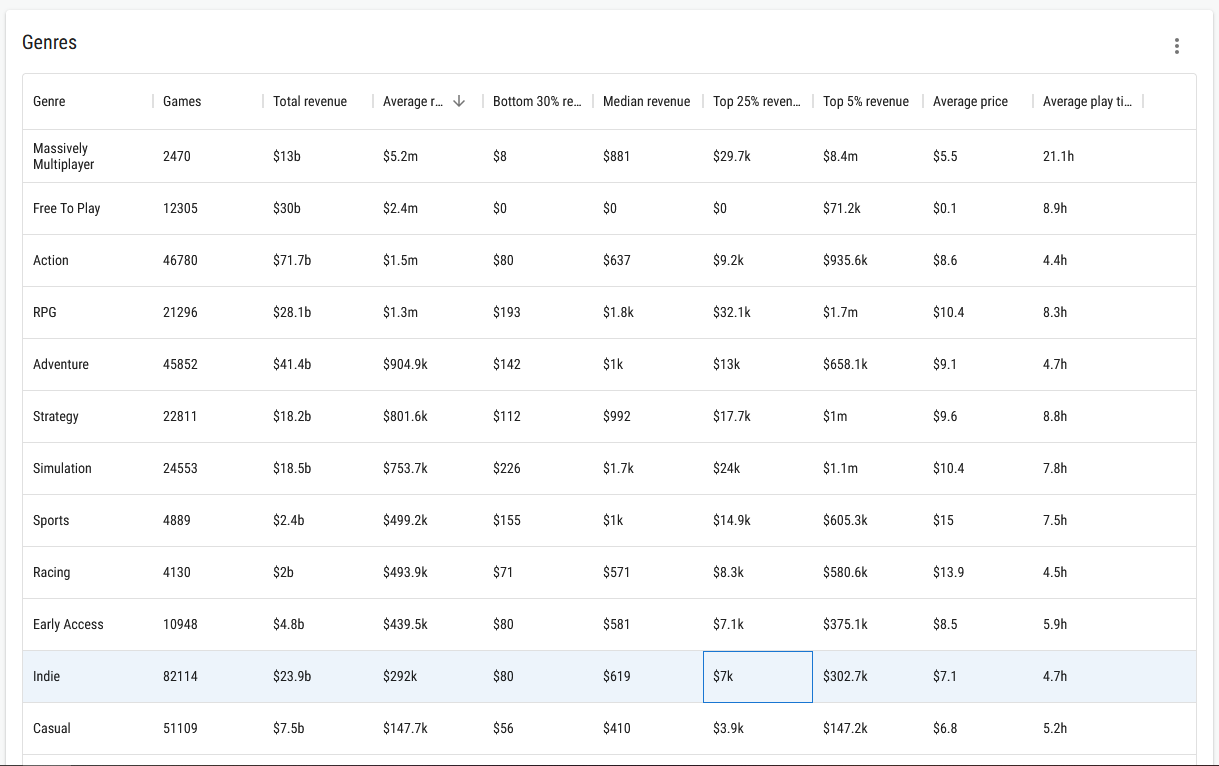Screen dimensions: 1219x766
Task: Select the Free To Play row
Action: point(67,208)
